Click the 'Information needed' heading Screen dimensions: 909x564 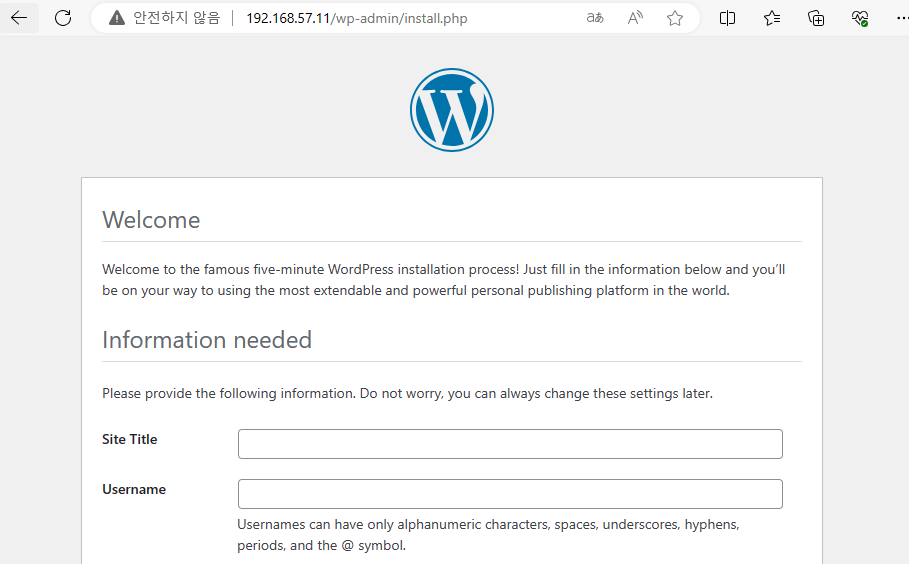coord(207,340)
